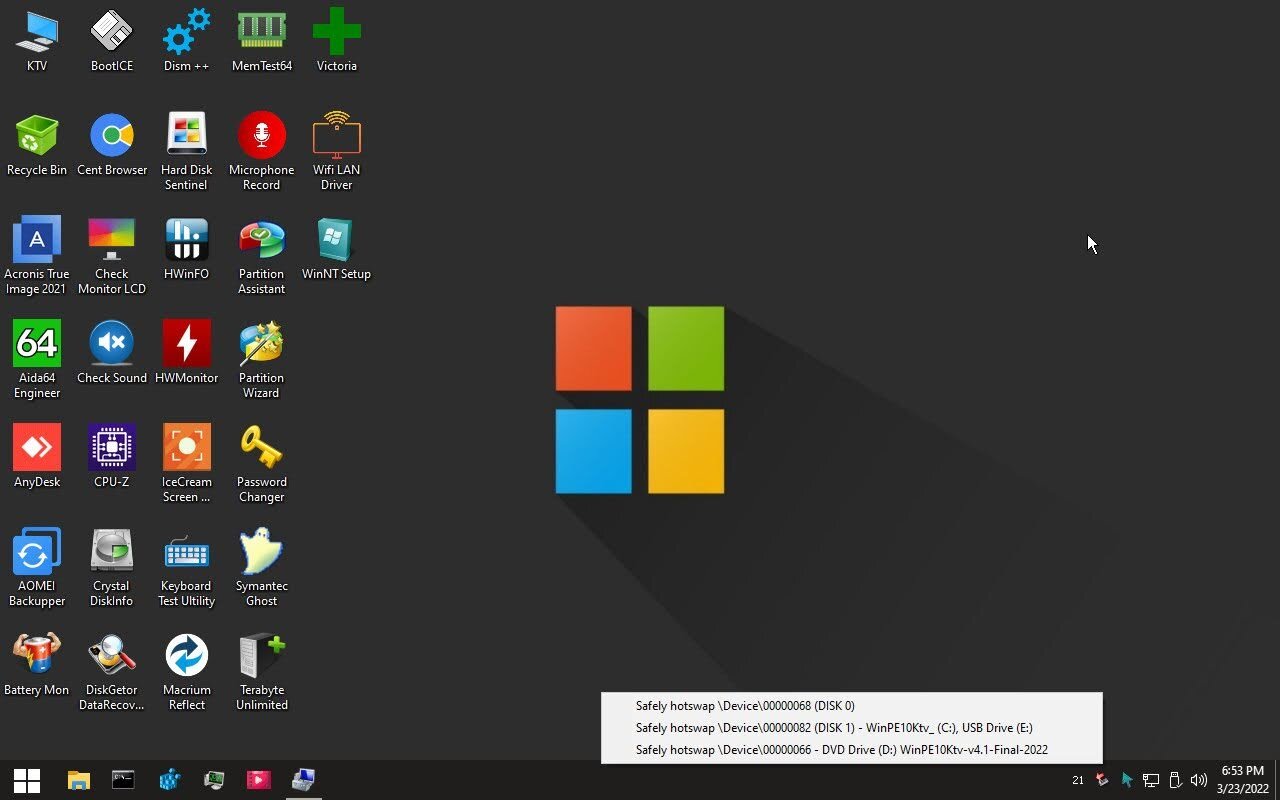
Task: Click the teal cursor tray icon
Action: (1127, 780)
